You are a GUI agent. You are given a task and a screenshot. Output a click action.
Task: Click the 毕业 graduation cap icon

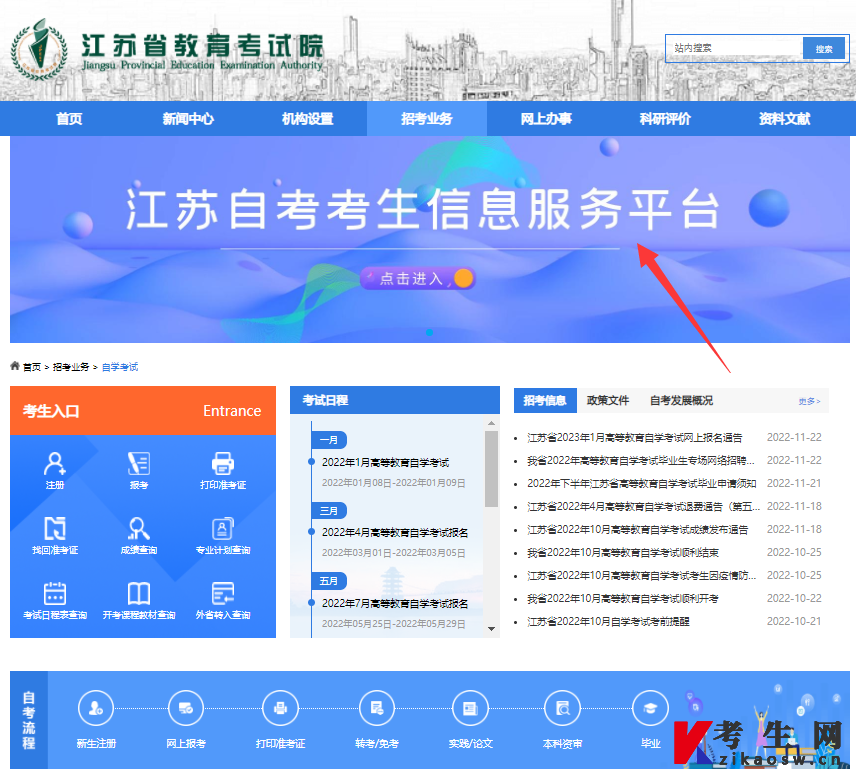click(650, 709)
